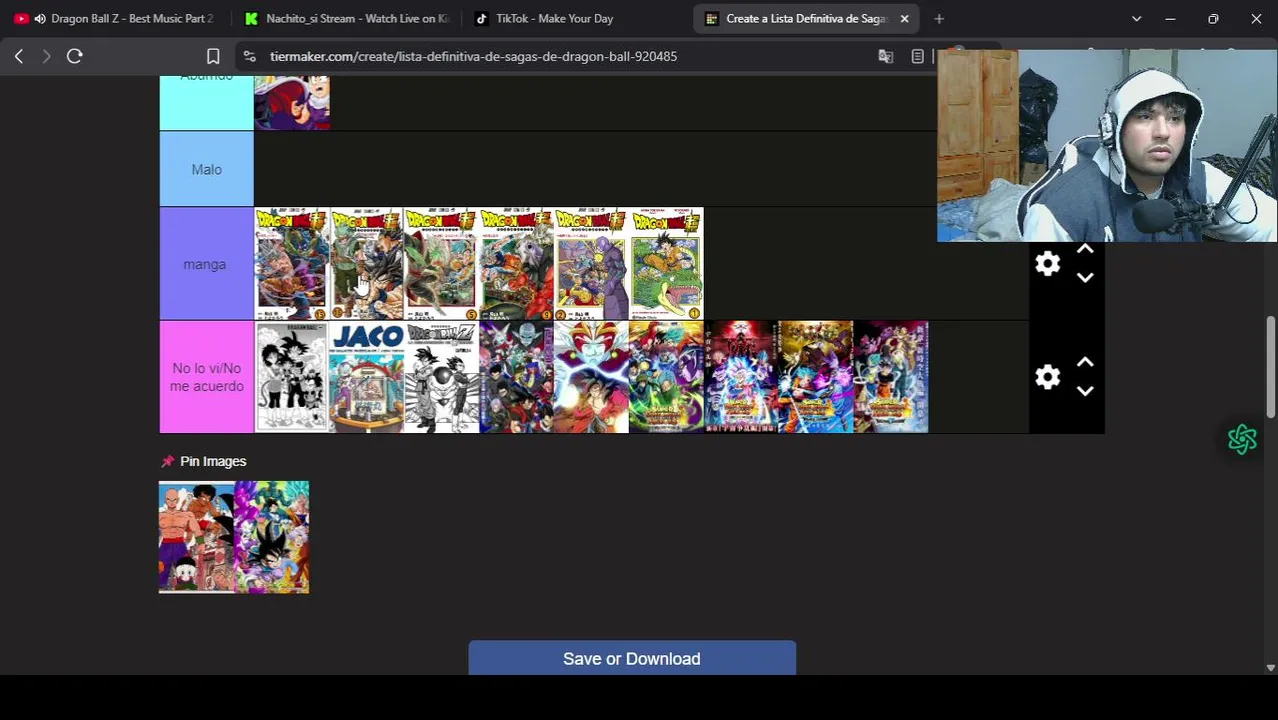
Task: Click the Pin Images label
Action: [x=213, y=461]
